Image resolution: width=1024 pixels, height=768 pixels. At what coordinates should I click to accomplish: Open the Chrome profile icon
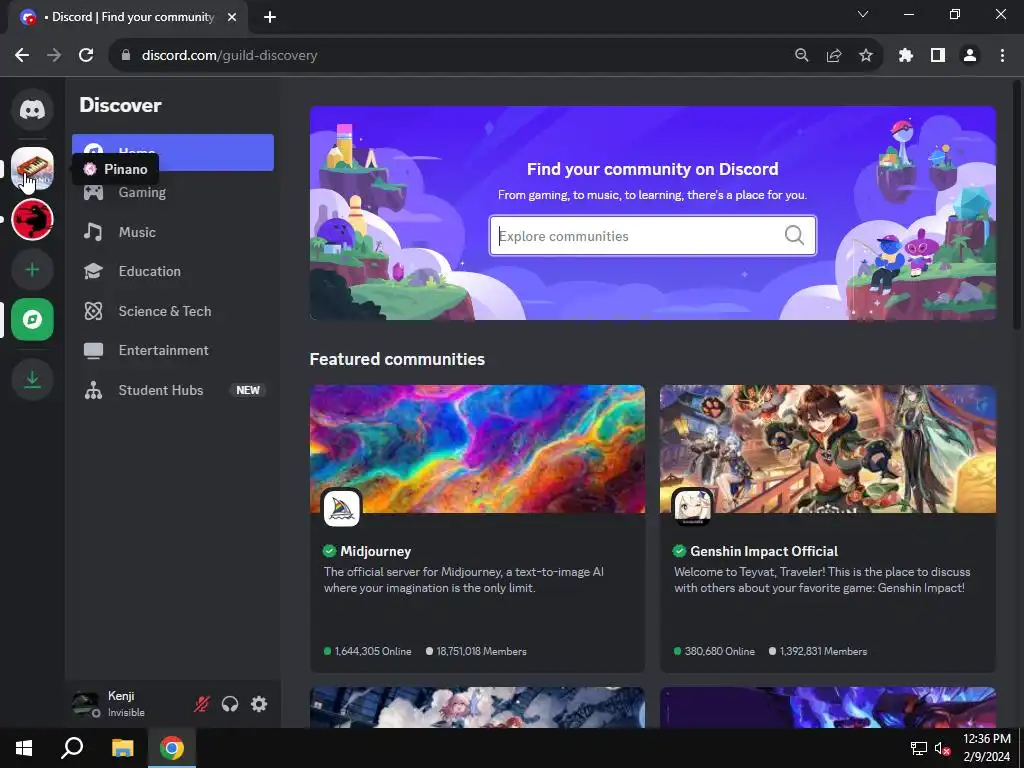coord(970,56)
